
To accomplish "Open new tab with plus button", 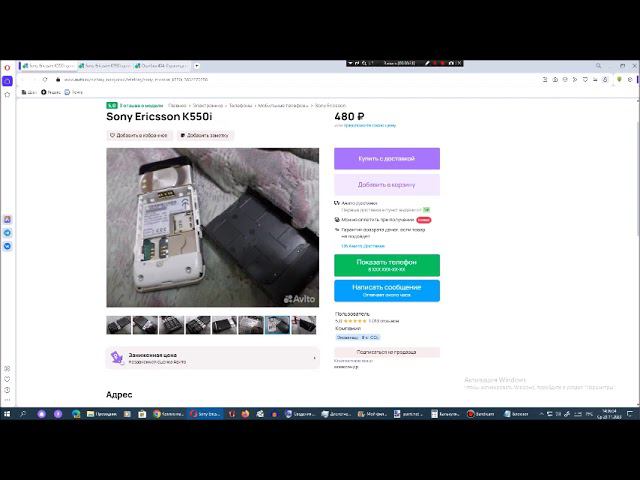I will [x=197, y=66].
